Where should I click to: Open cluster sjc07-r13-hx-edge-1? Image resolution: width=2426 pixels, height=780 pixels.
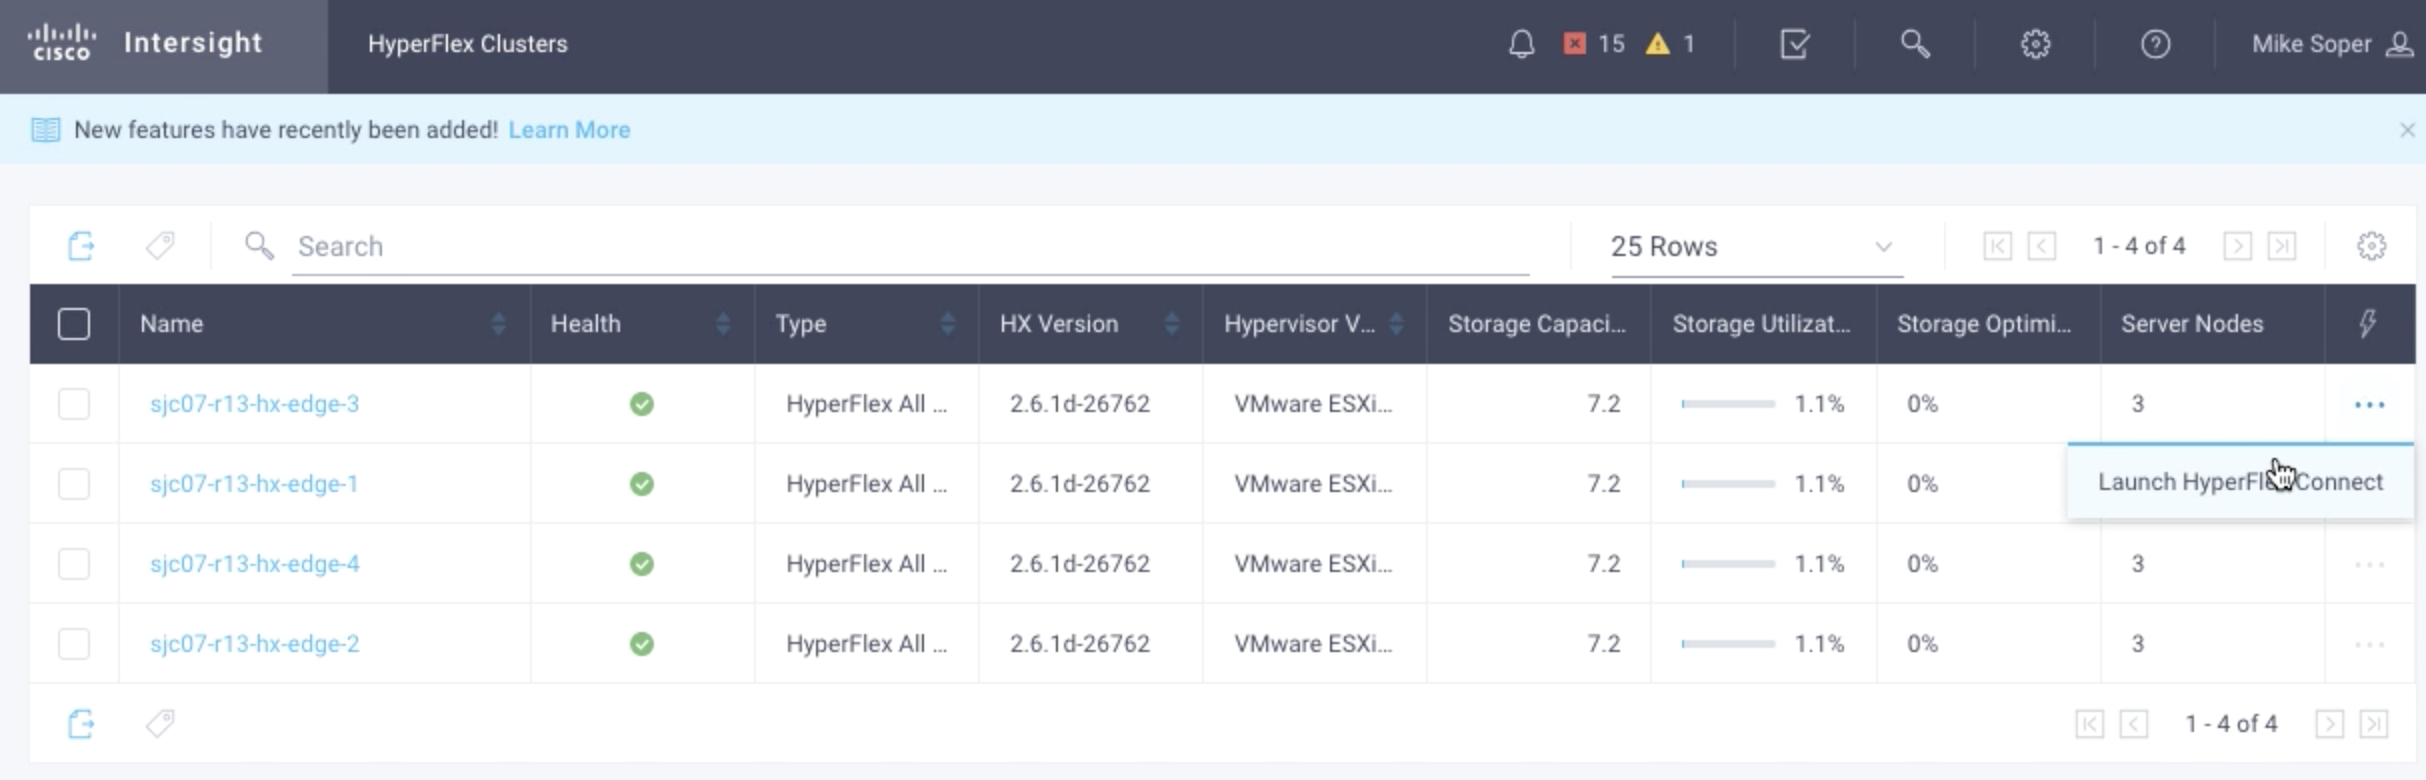pos(254,484)
